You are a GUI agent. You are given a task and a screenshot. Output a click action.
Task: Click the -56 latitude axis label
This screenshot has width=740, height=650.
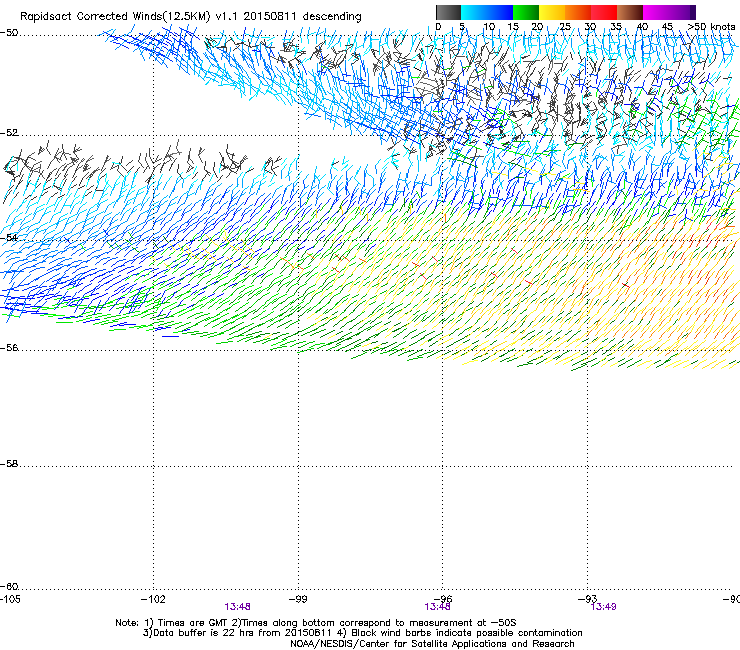click(9, 348)
